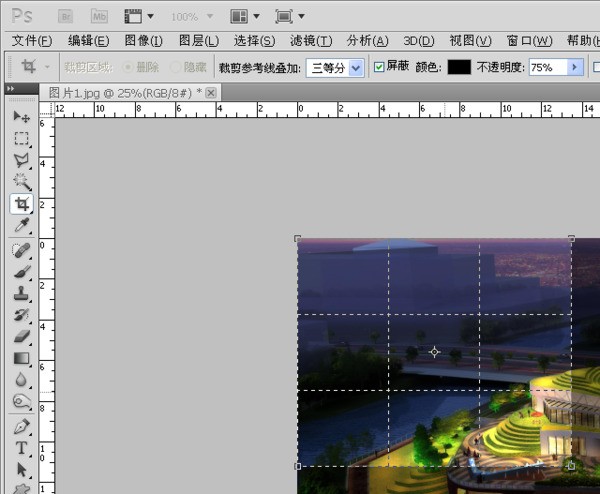Select the Clone Stamp tool
The height and width of the screenshot is (494, 600).
point(21,293)
